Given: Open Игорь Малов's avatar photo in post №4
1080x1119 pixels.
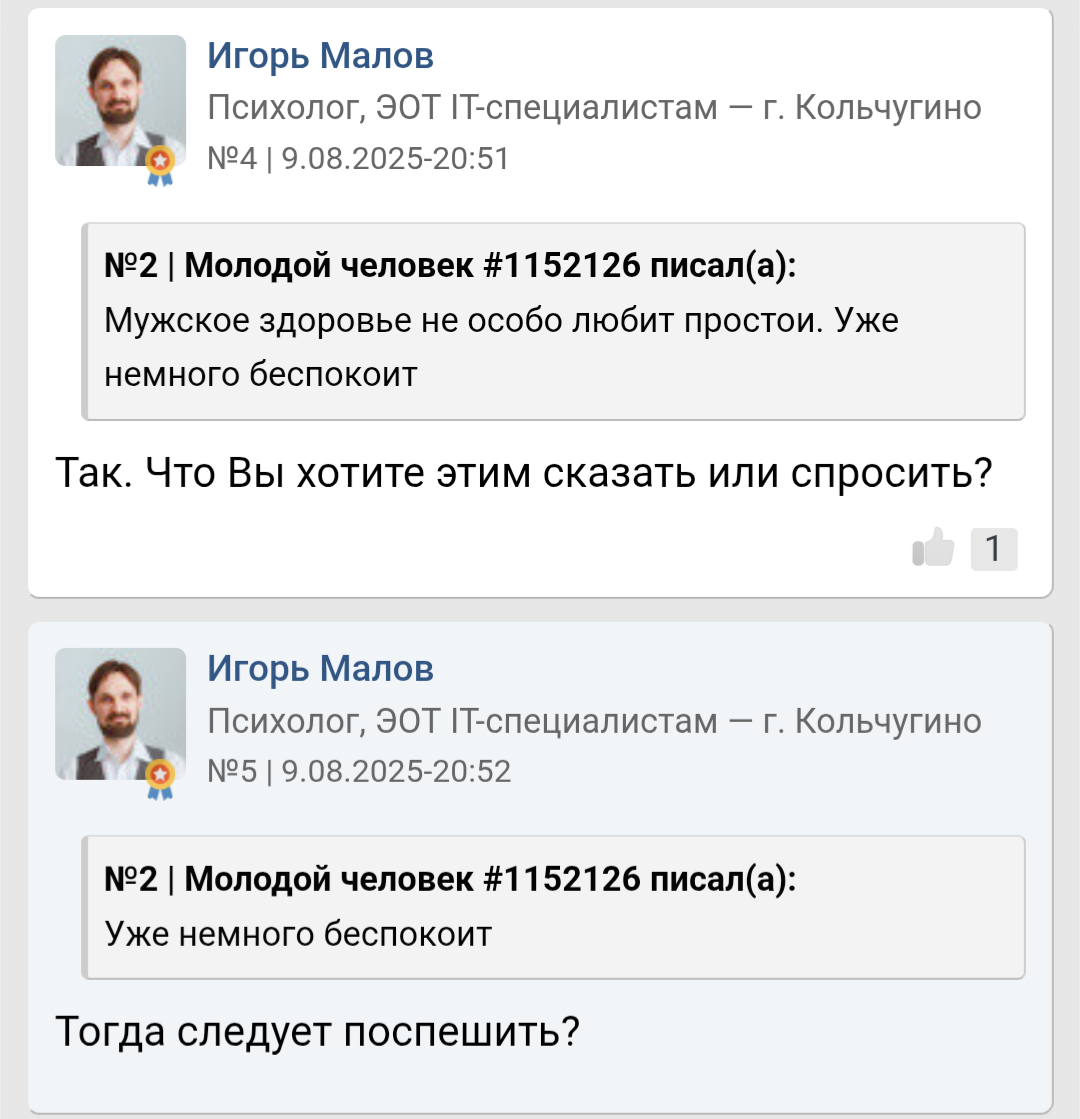Looking at the screenshot, I should pos(120,100).
